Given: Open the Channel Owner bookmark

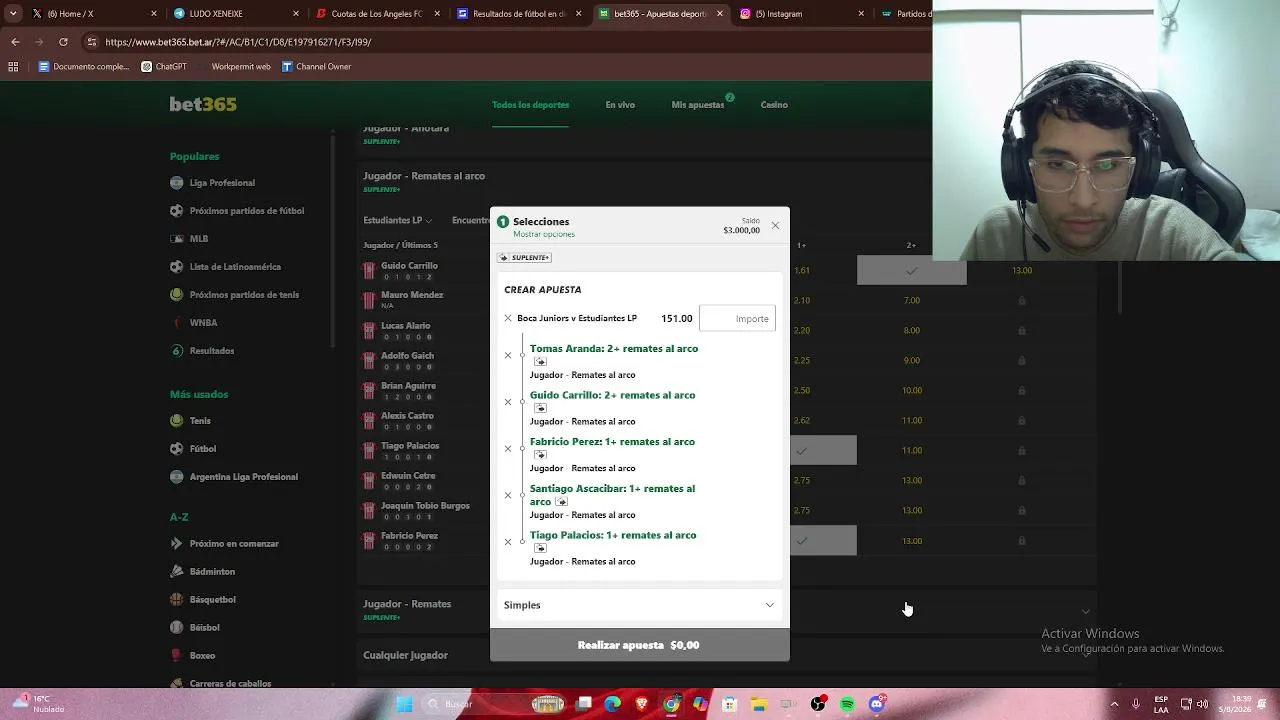Looking at the screenshot, I should tap(317, 67).
